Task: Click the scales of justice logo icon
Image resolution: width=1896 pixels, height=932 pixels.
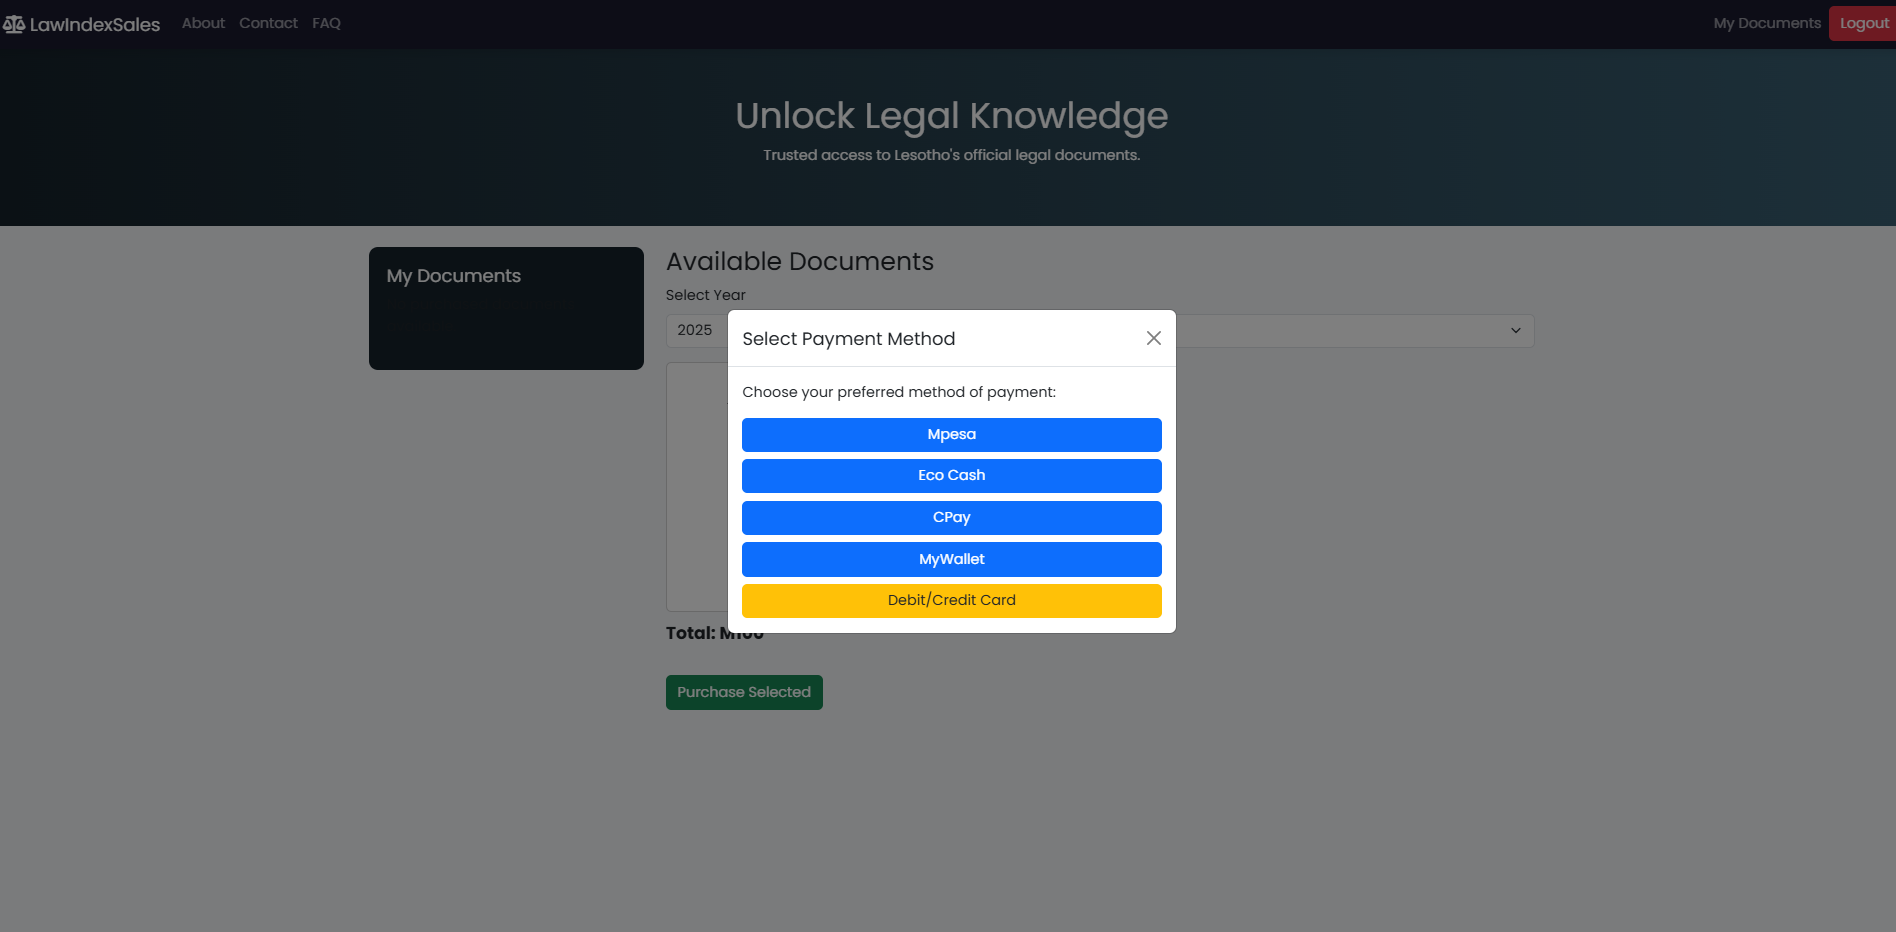Action: (x=14, y=24)
